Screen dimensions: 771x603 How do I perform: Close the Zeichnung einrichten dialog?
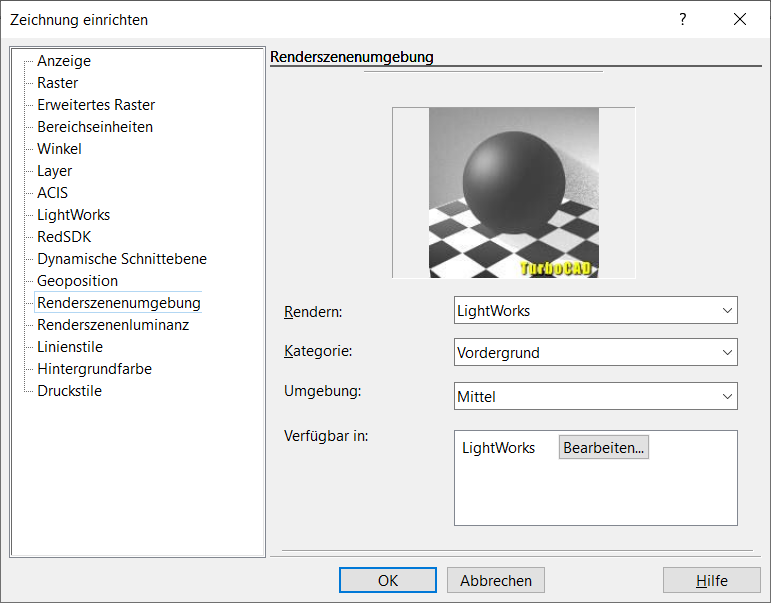(x=740, y=20)
